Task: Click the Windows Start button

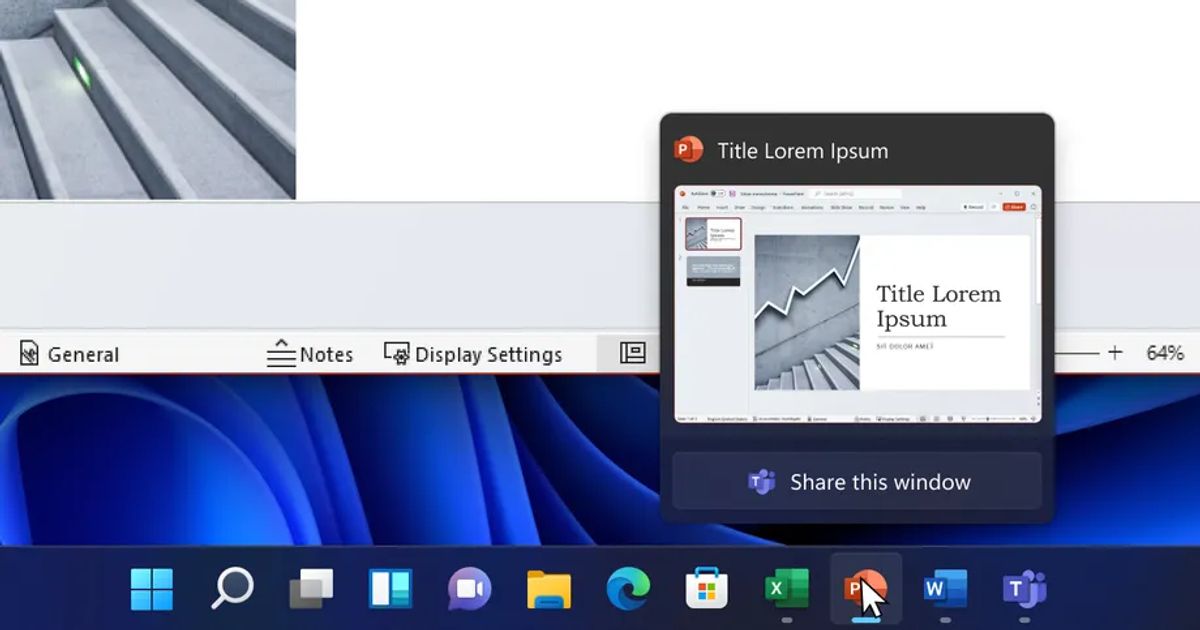Action: 155,590
